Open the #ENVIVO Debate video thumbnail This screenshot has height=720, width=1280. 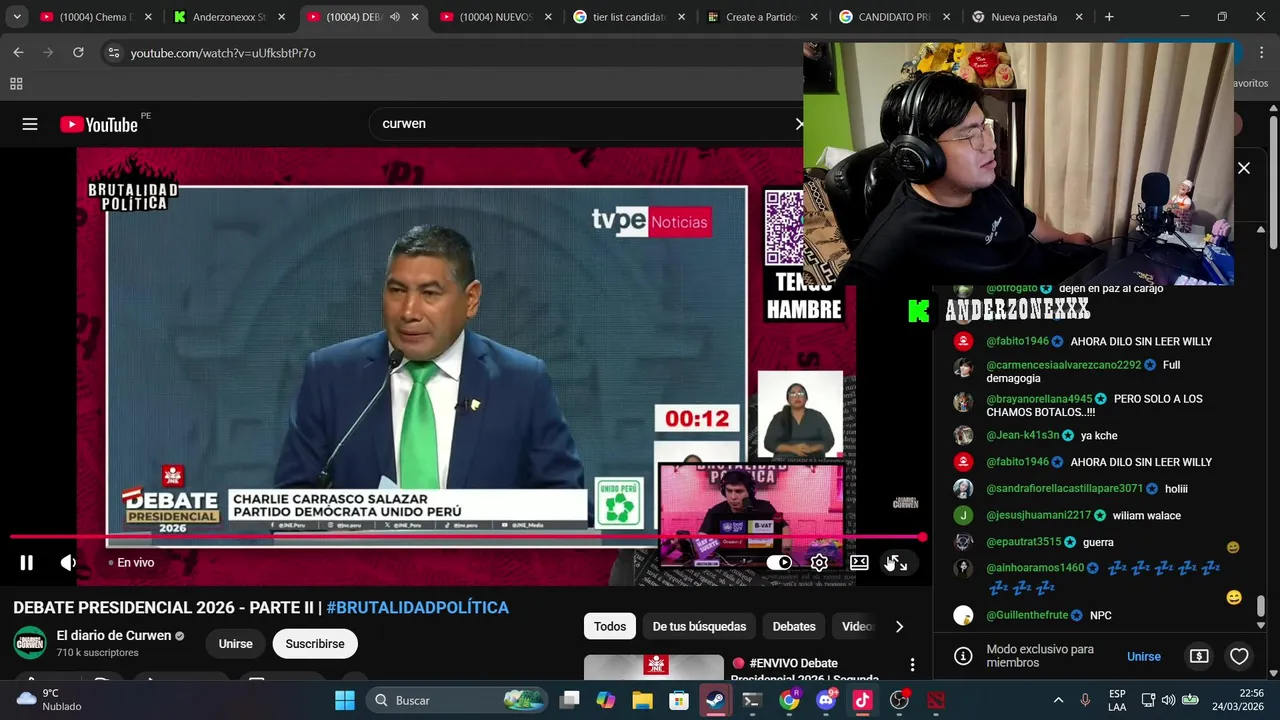pos(654,668)
